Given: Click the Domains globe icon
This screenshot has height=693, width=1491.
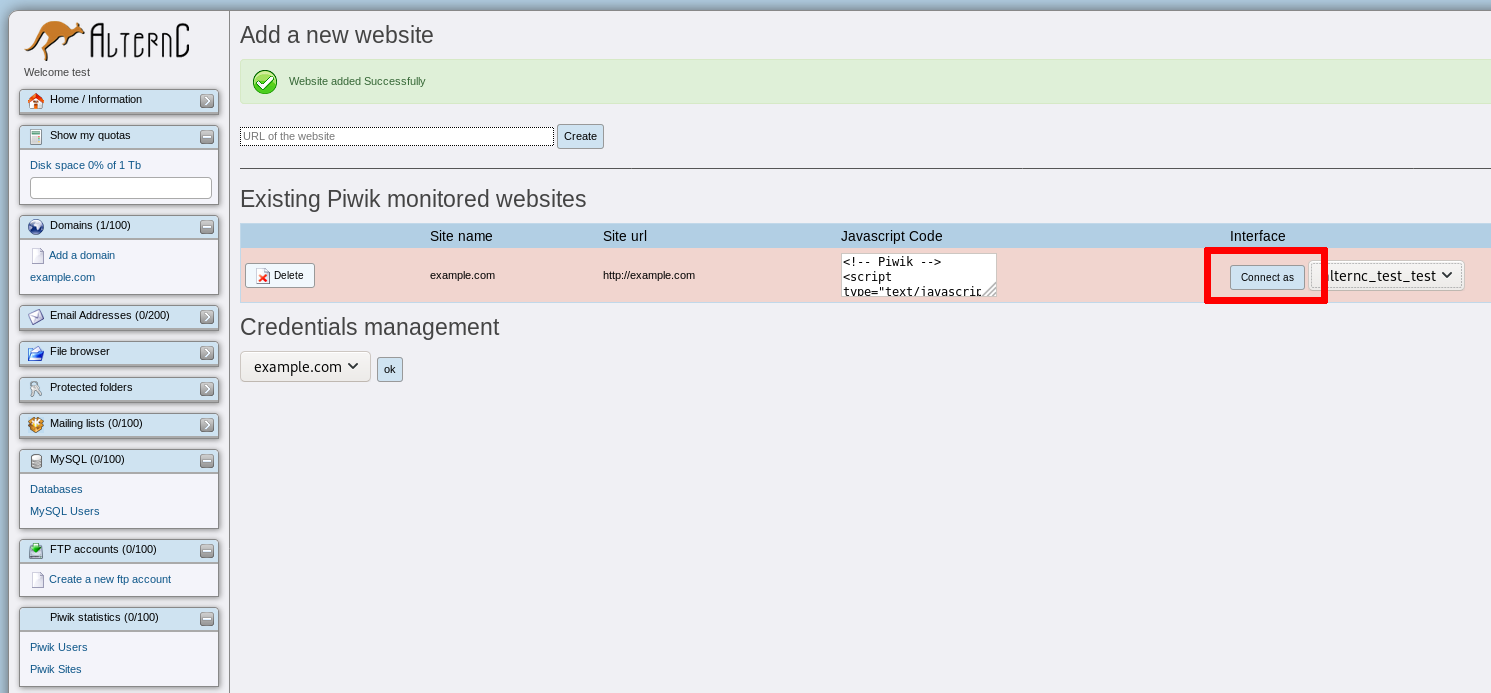Looking at the screenshot, I should pyautogui.click(x=36, y=227).
